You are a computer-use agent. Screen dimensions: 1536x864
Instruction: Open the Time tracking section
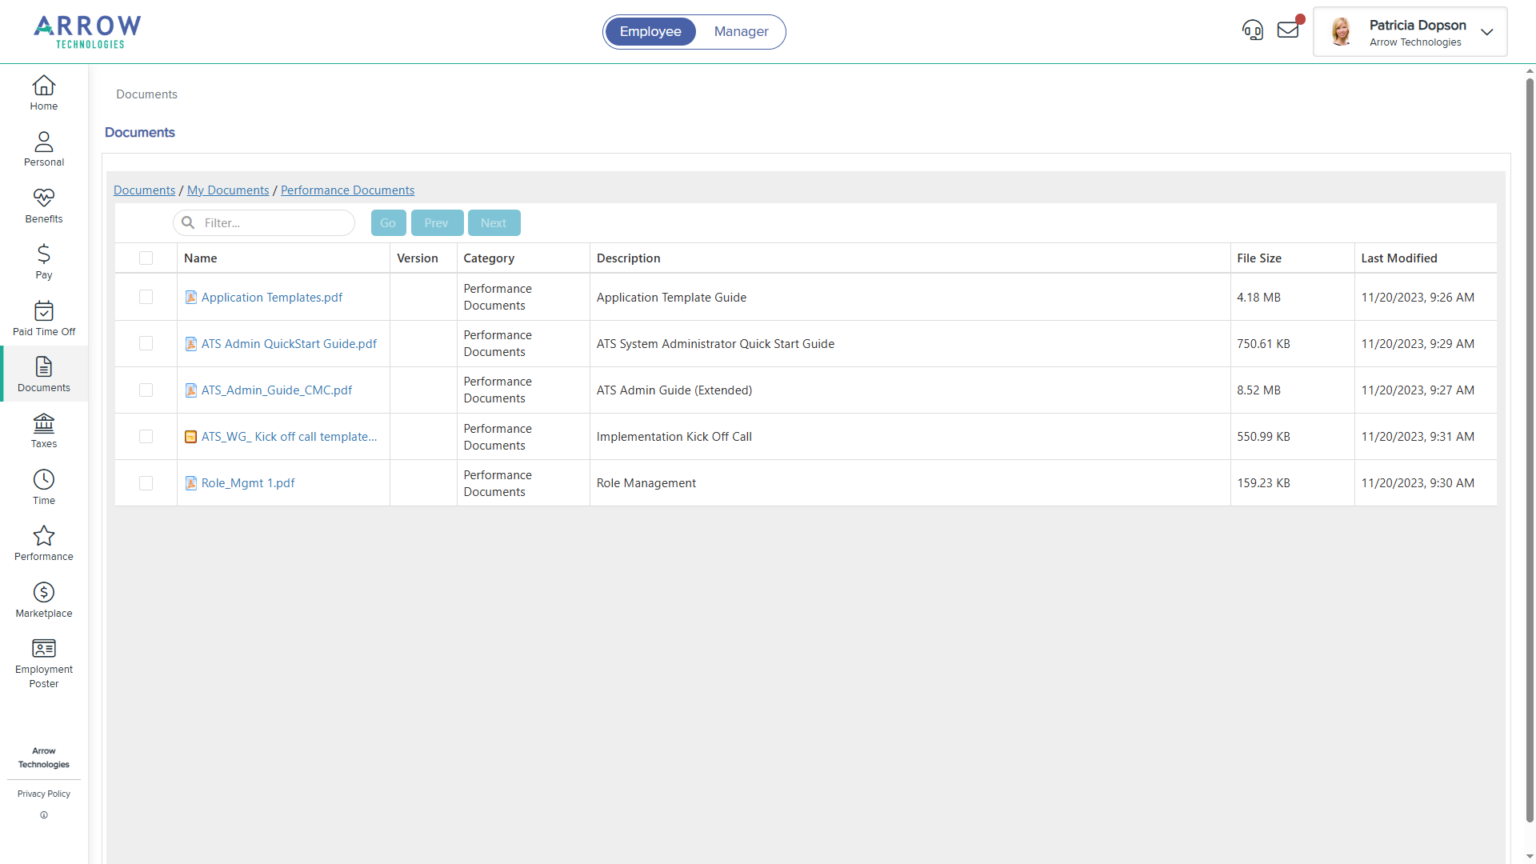point(43,487)
